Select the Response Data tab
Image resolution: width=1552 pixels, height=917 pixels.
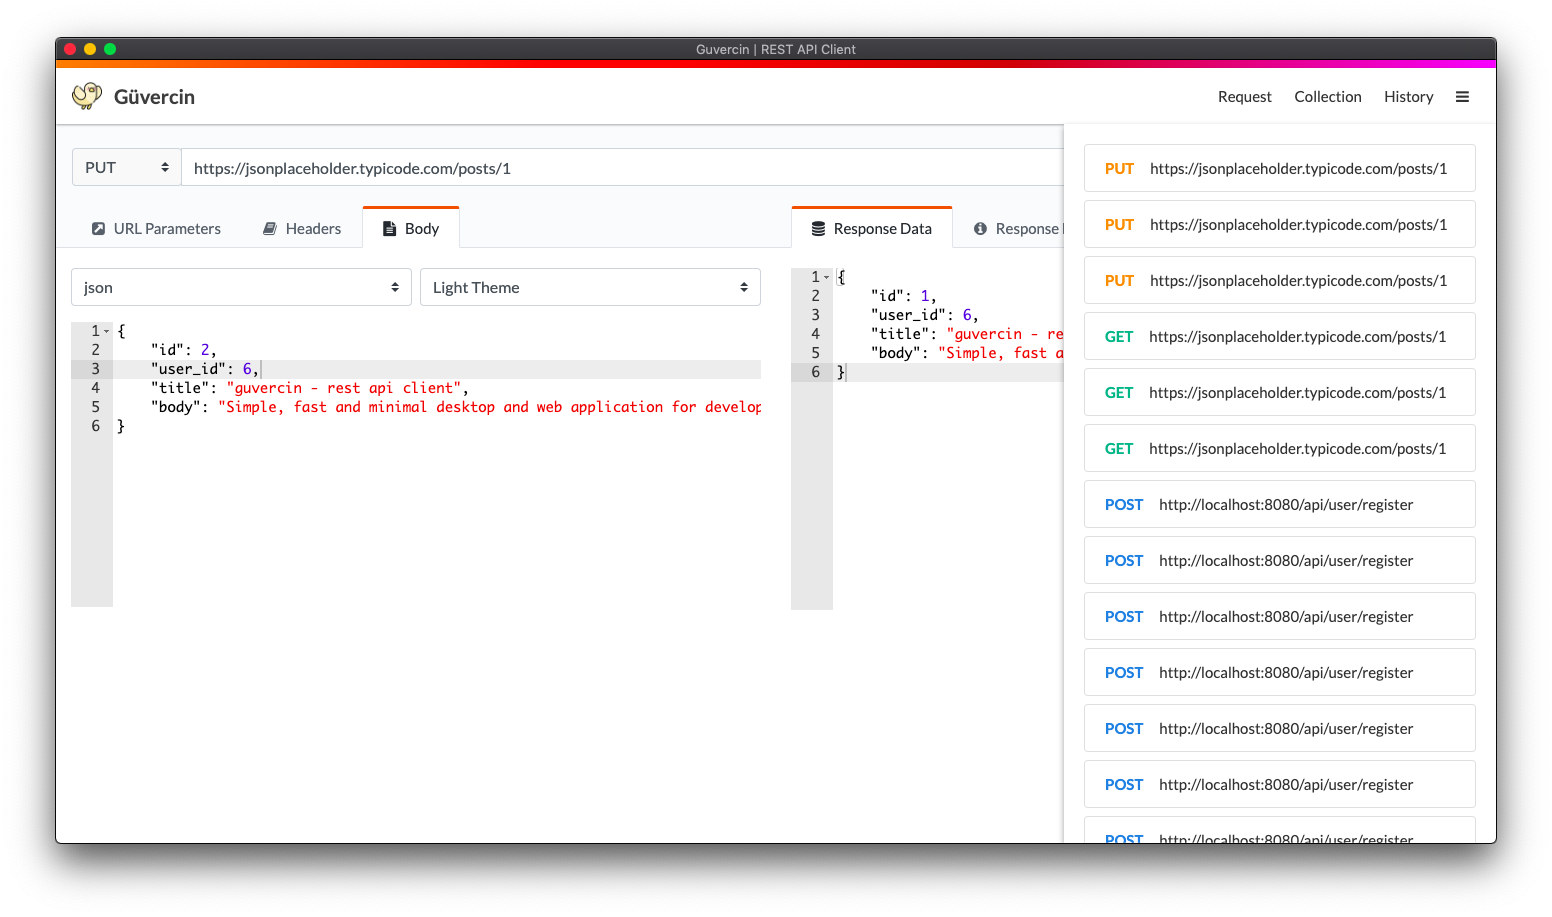[x=871, y=228]
